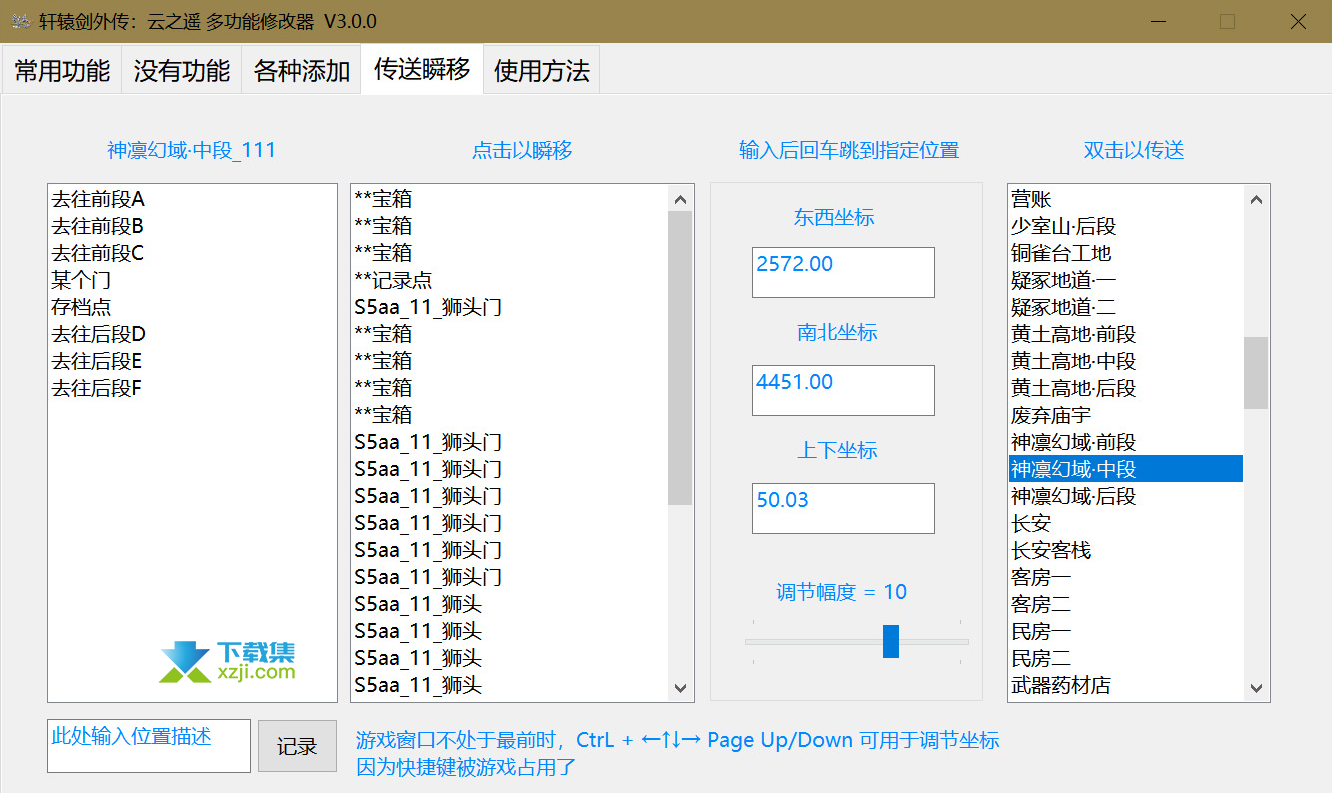Select 去往前段C entry

coord(192,253)
